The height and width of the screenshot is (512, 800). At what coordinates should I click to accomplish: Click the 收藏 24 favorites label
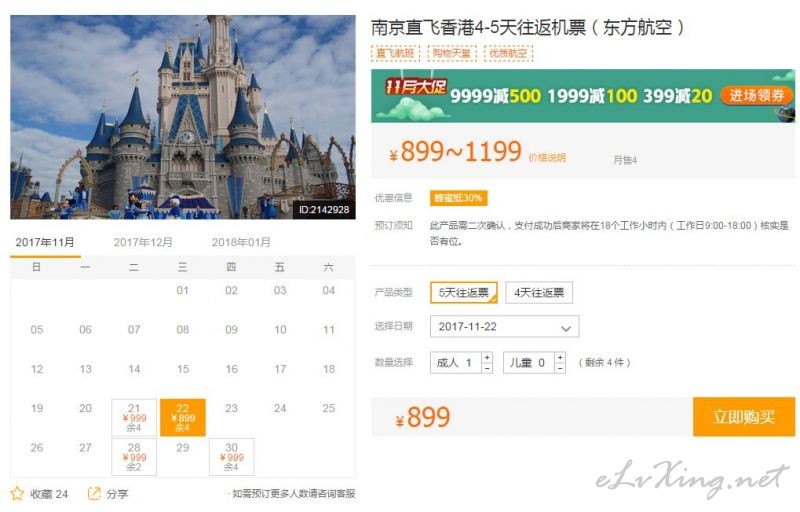click(49, 494)
